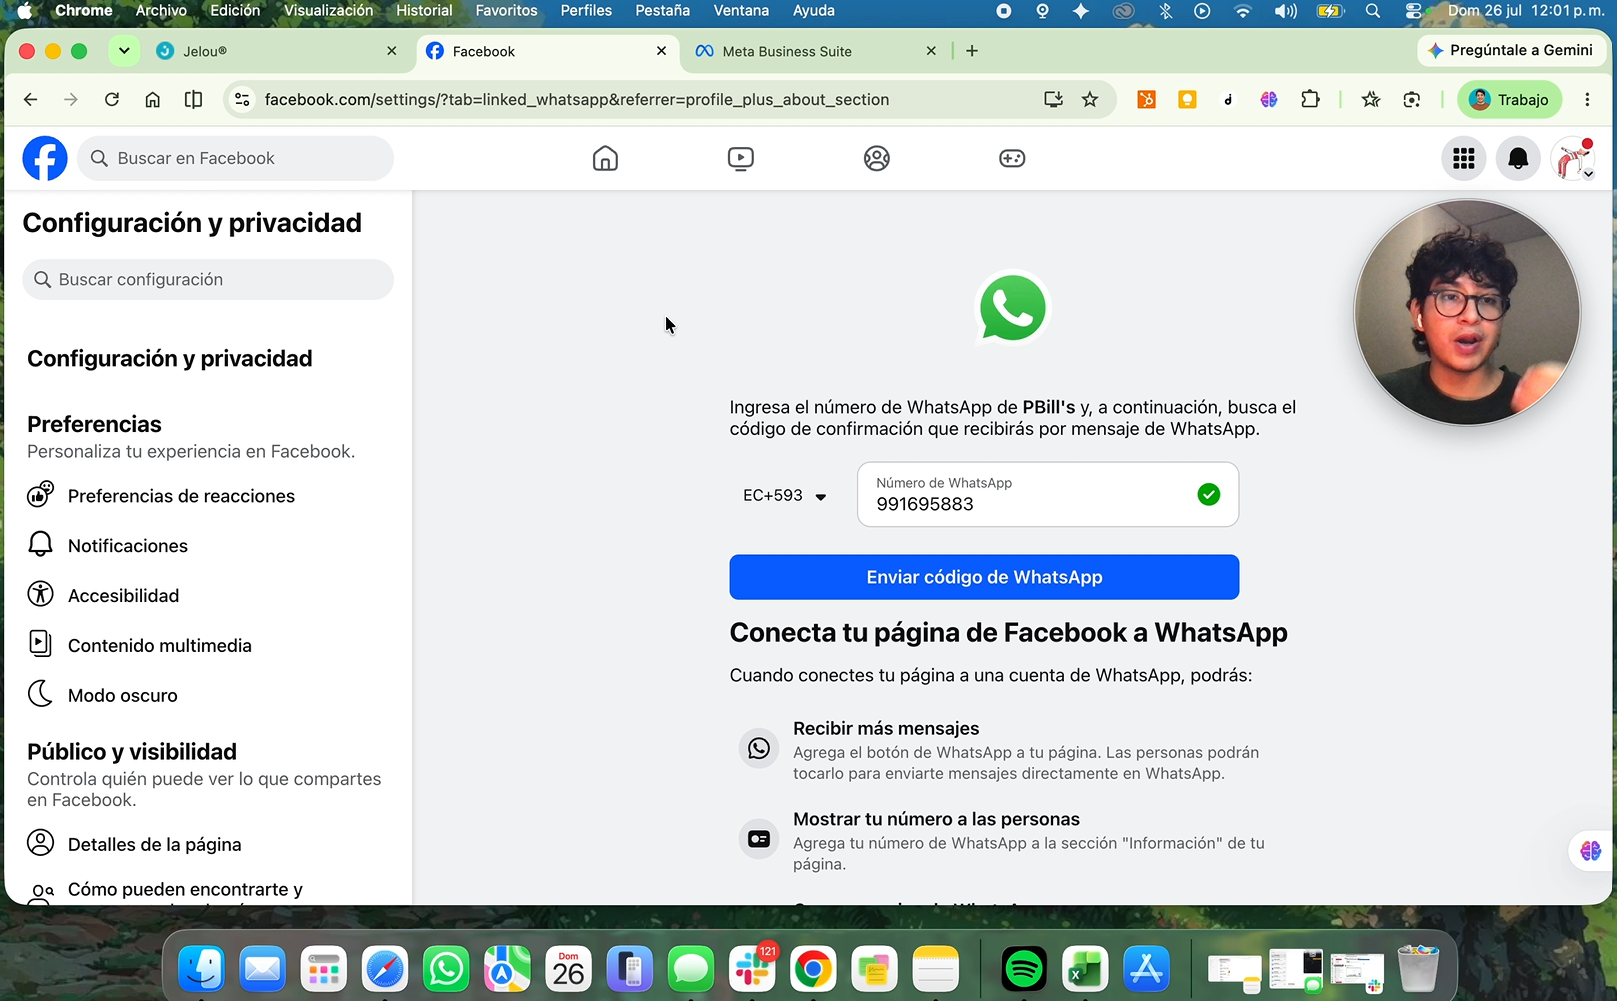Click the Buscar configuración search field
1617x1001 pixels.
(x=208, y=279)
